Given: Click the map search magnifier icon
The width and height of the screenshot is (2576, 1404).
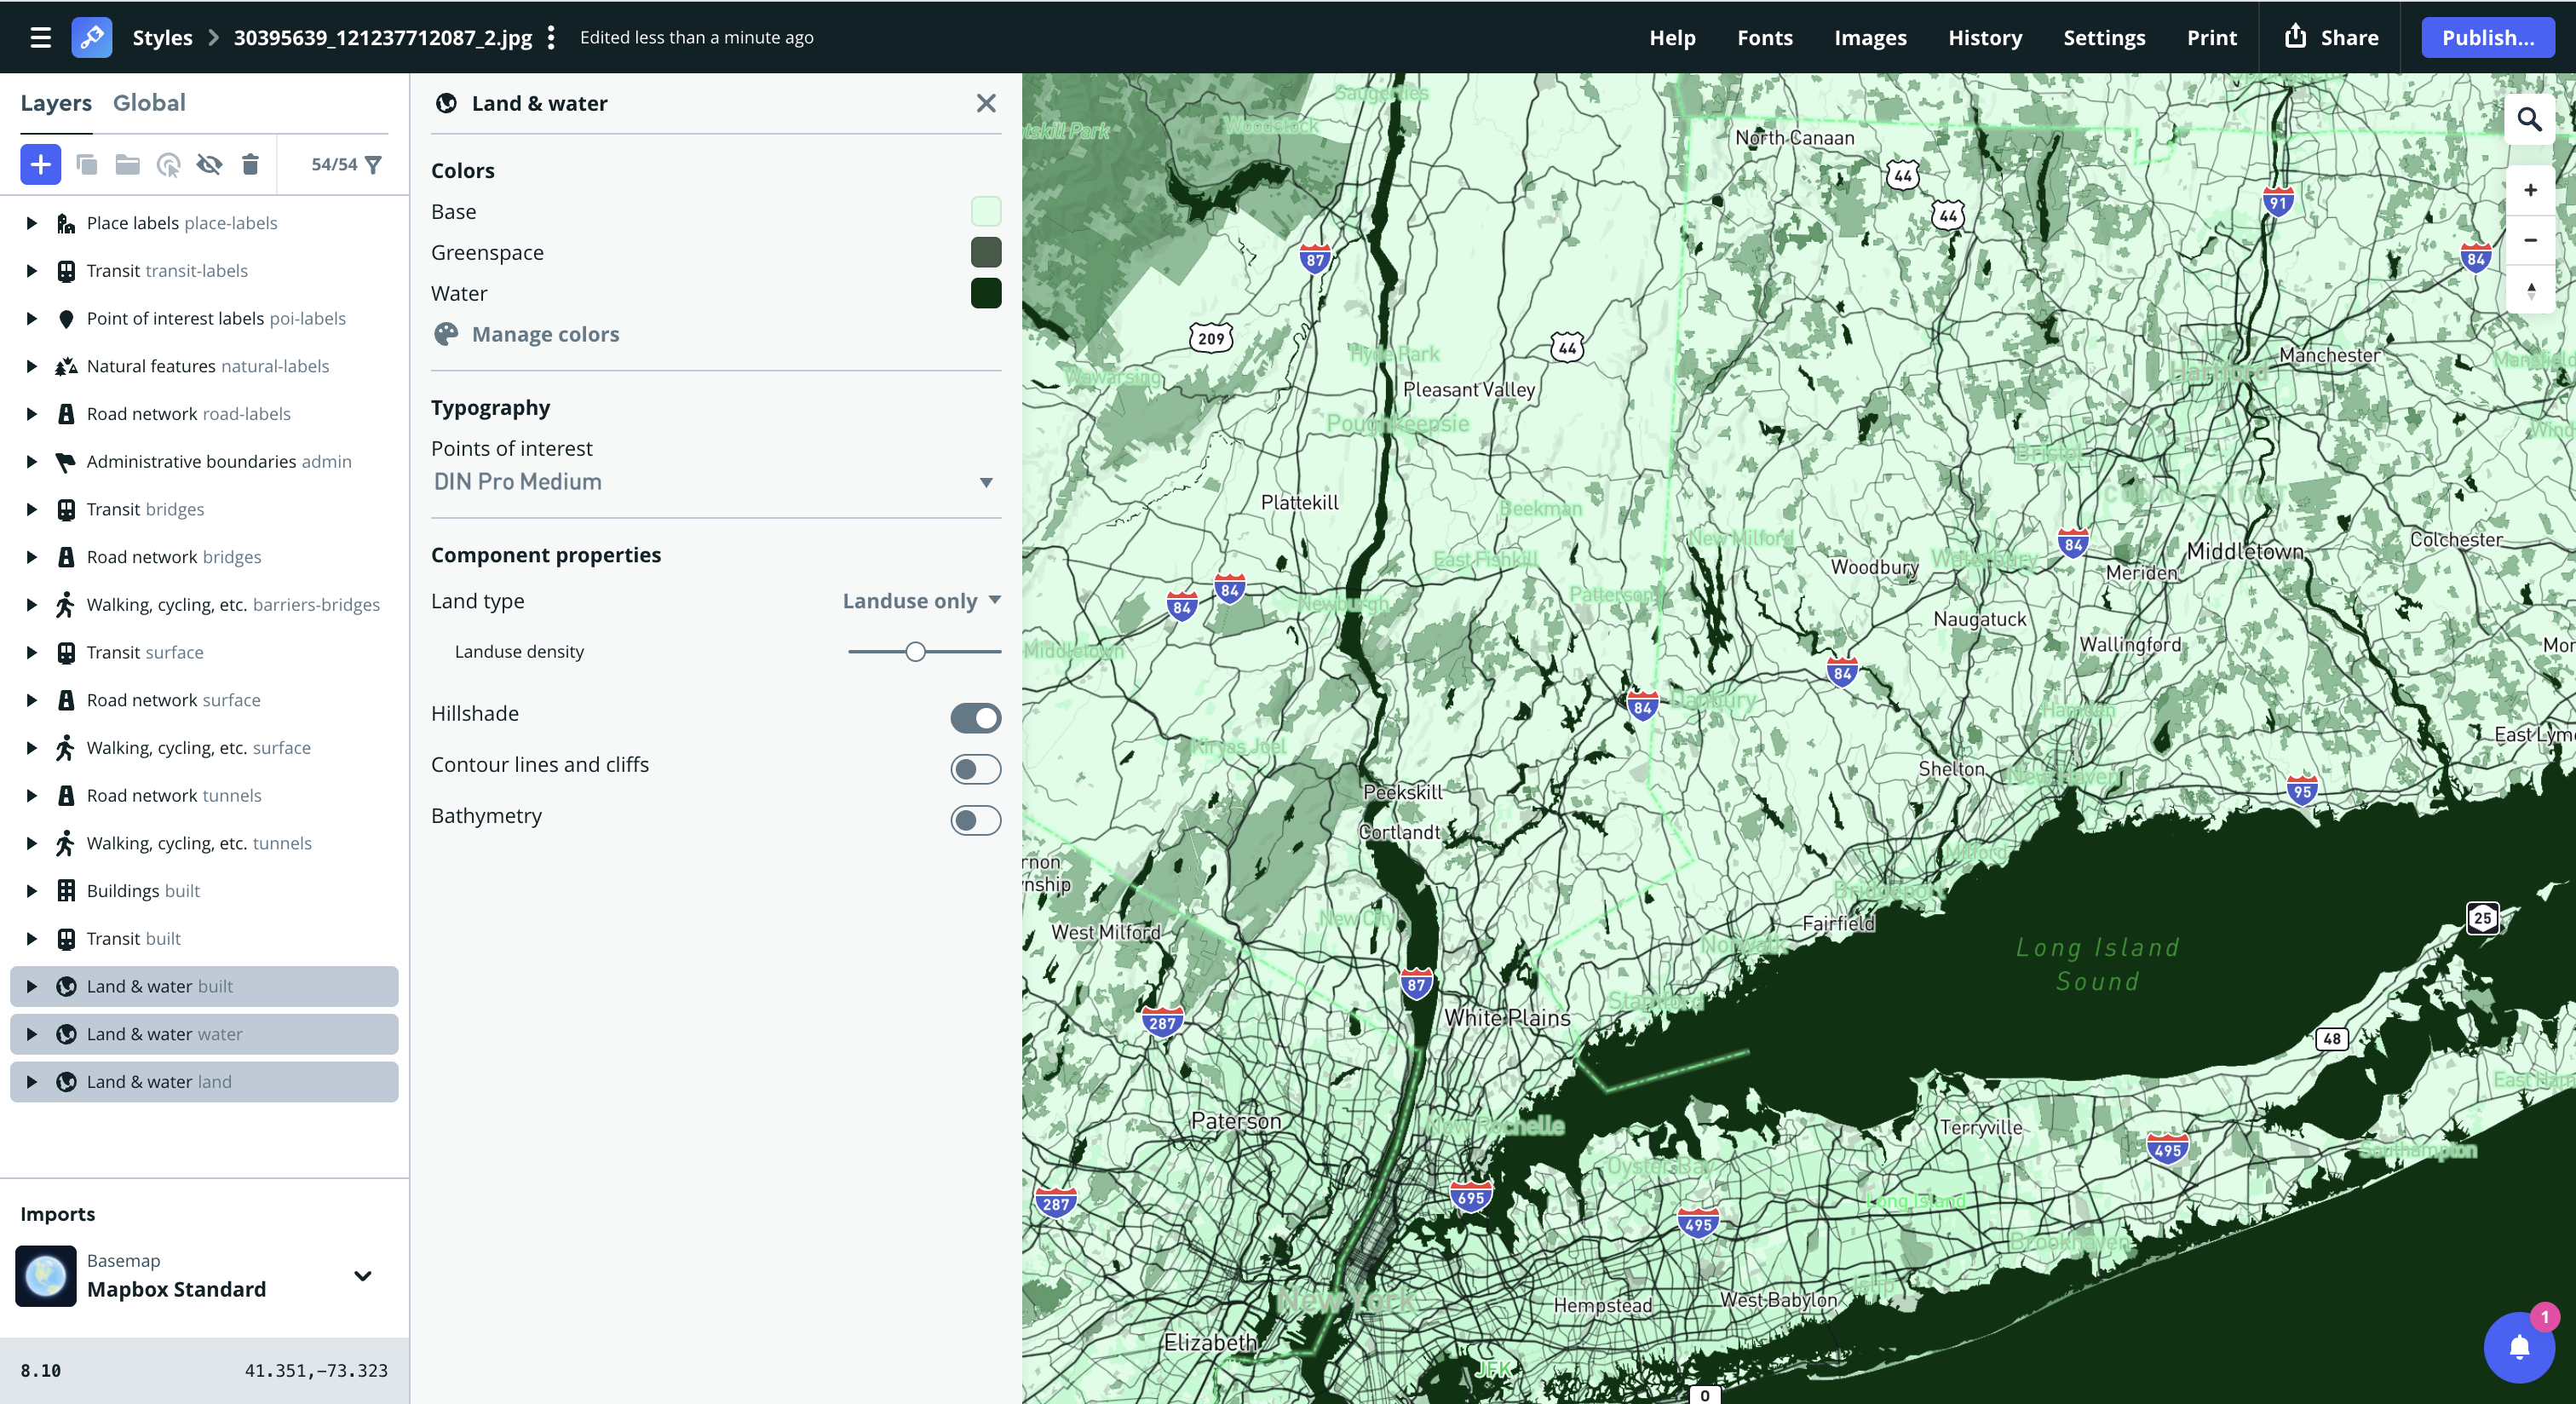Looking at the screenshot, I should coord(2529,120).
